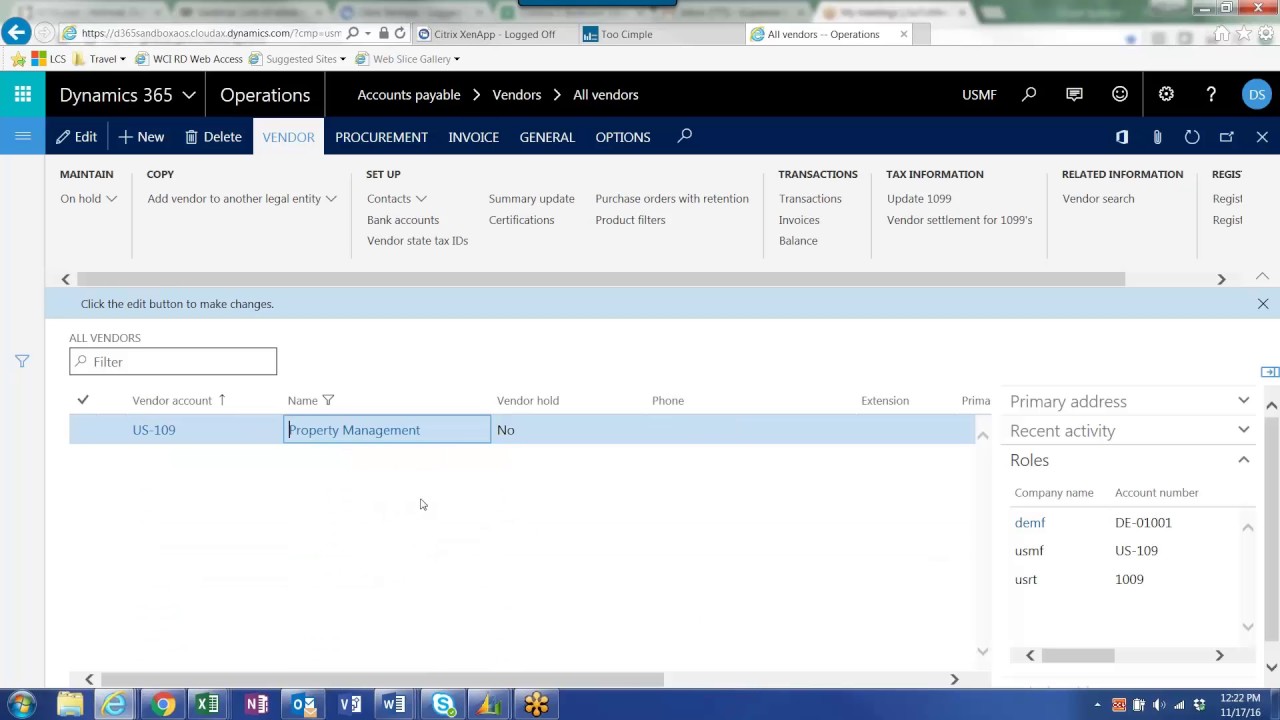
Task: Click the DS user avatar
Action: pyautogui.click(x=1256, y=95)
